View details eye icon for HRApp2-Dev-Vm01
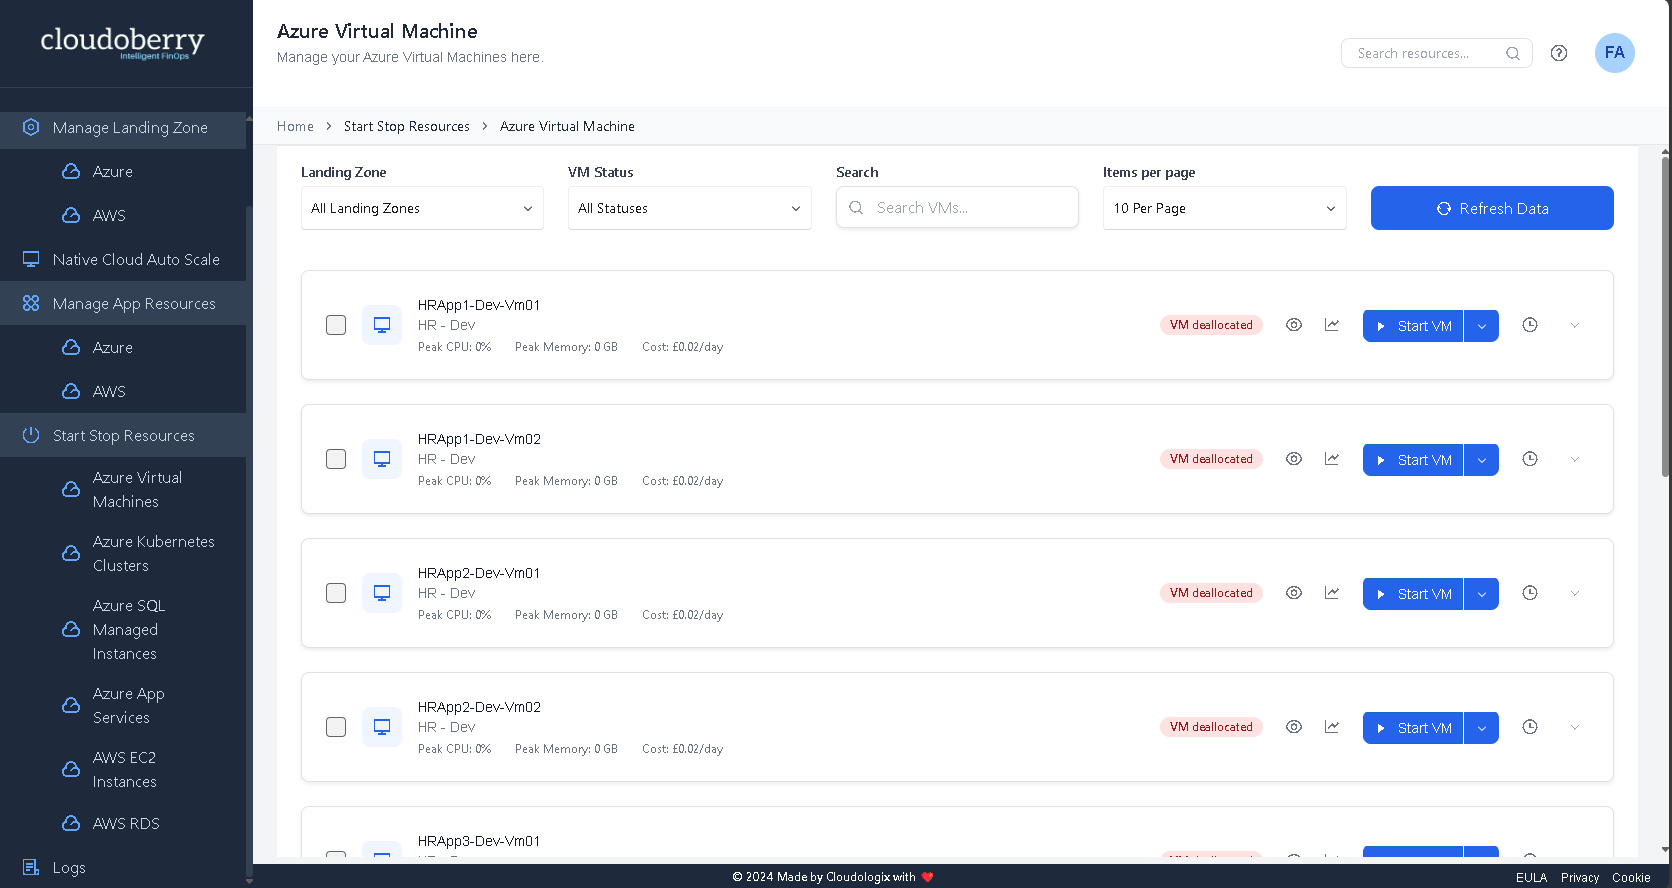 [1294, 593]
